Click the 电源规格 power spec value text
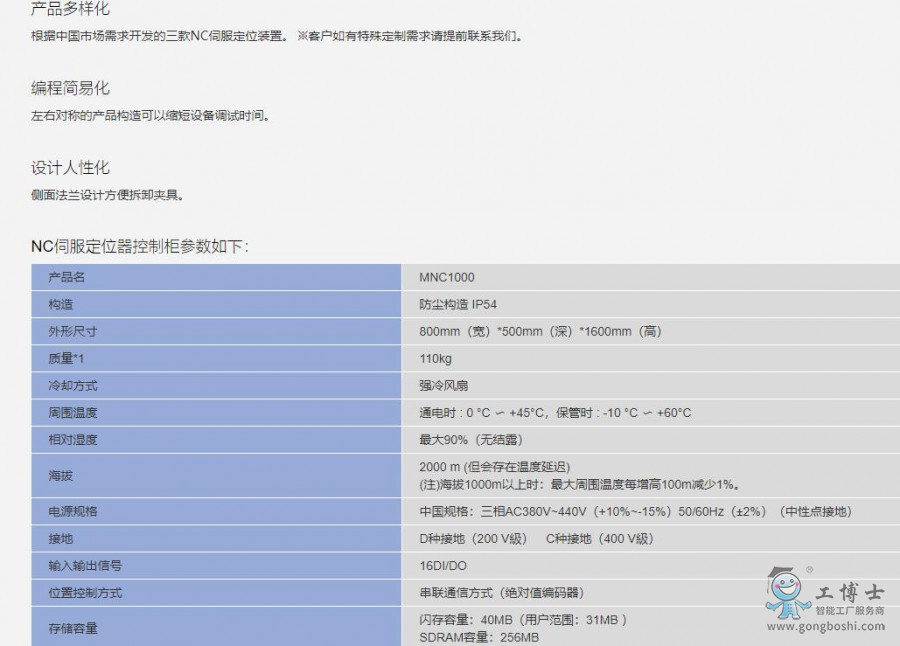 tap(635, 511)
